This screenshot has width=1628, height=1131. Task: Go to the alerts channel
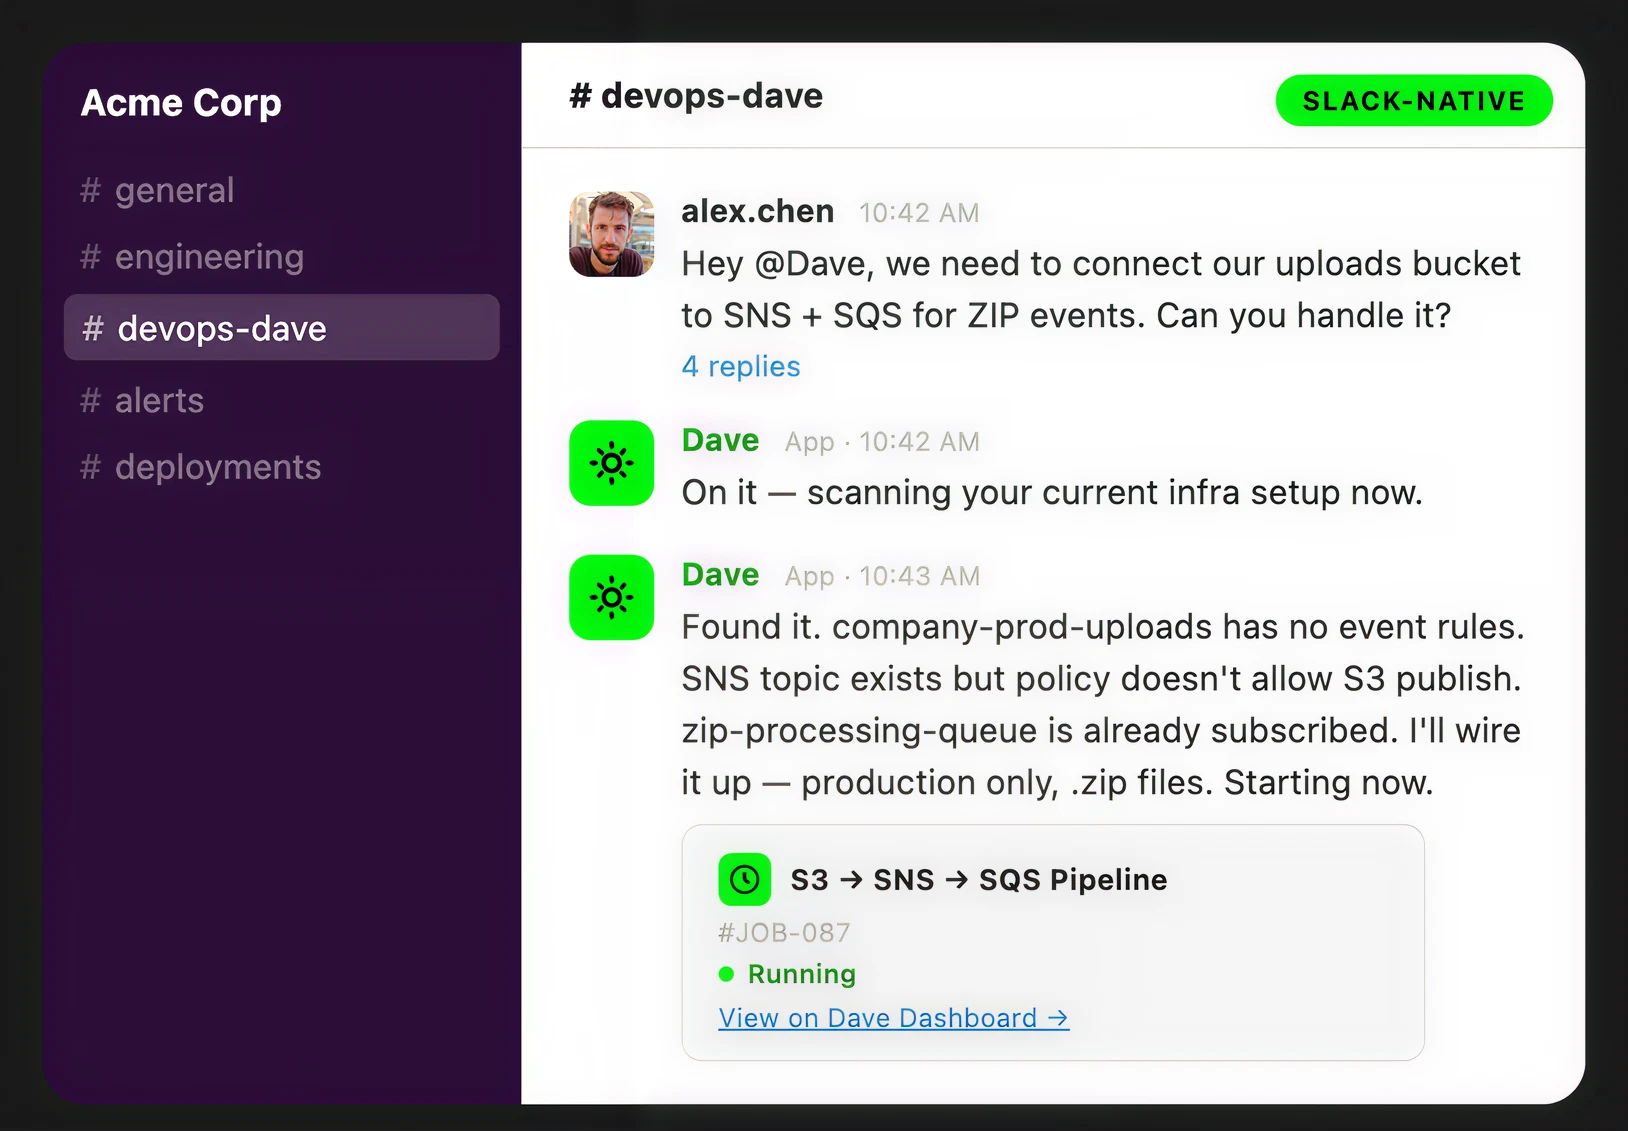(x=158, y=400)
